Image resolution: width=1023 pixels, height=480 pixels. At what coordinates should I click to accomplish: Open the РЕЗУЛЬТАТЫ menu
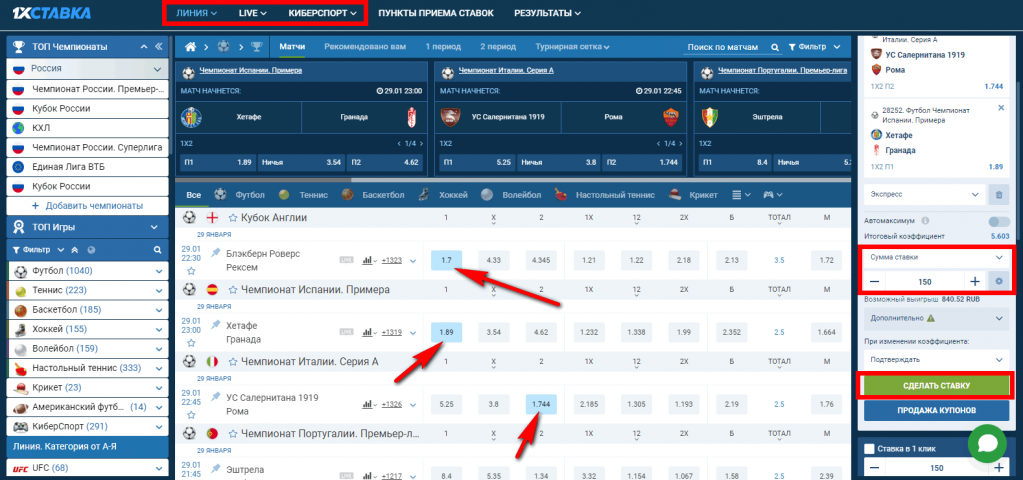tap(547, 13)
